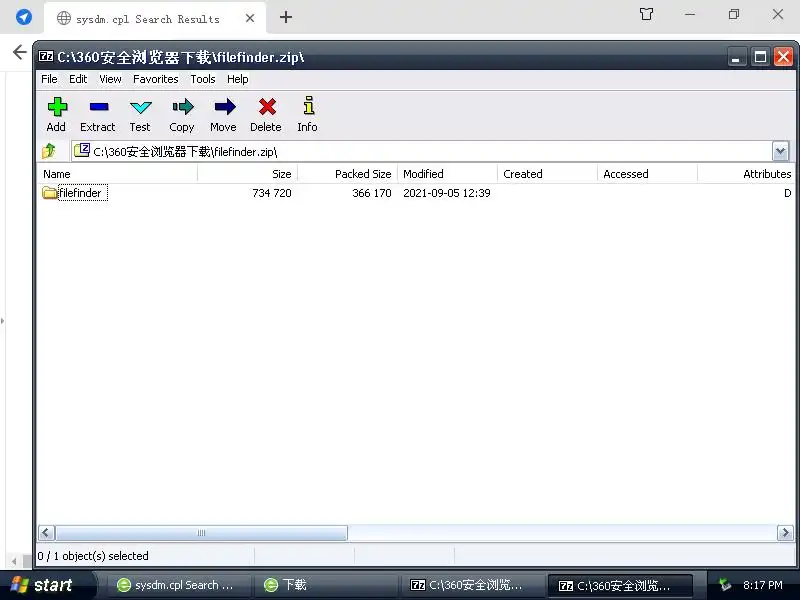
Task: Minimize the browser window
Action: (690, 14)
